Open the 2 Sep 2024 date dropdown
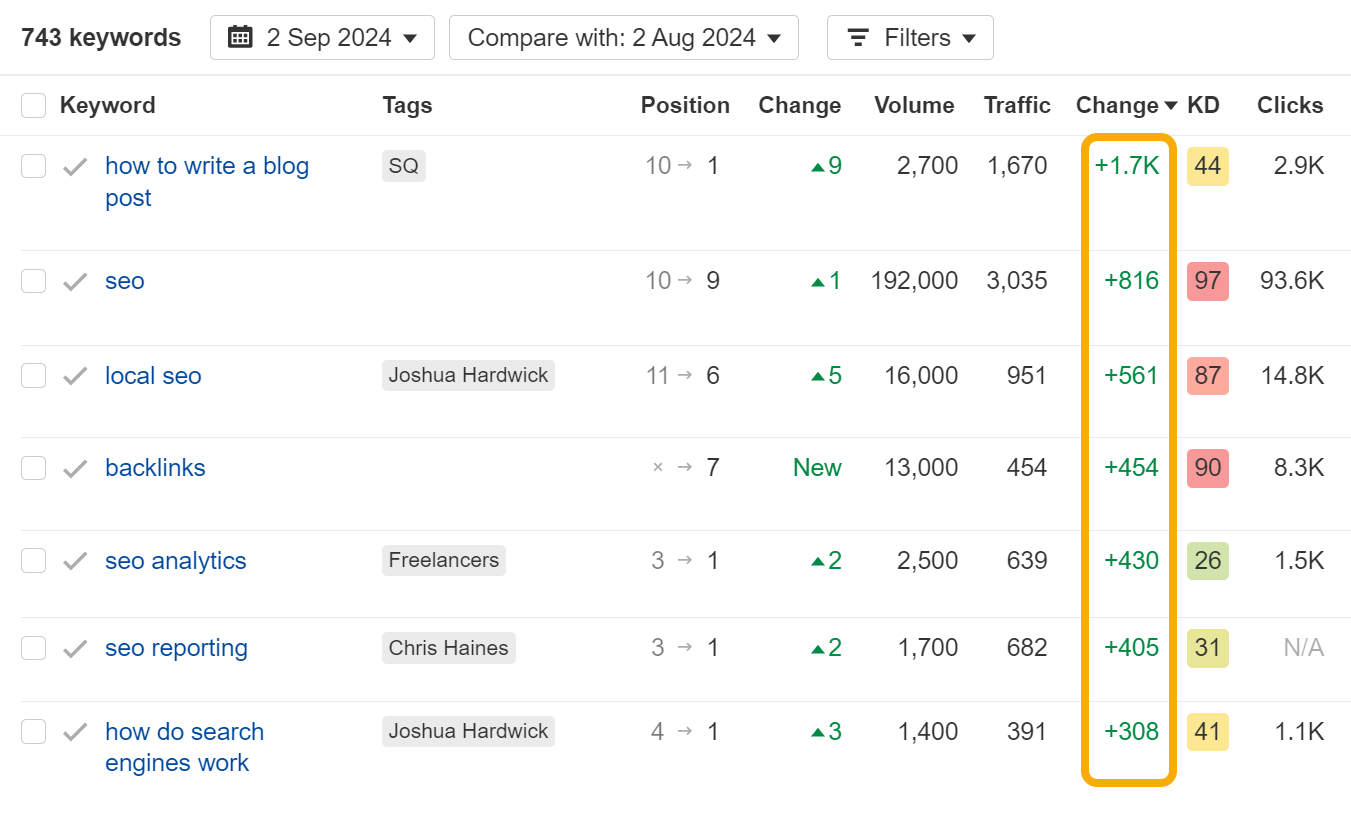This screenshot has height=831, width=1351. 322,37
